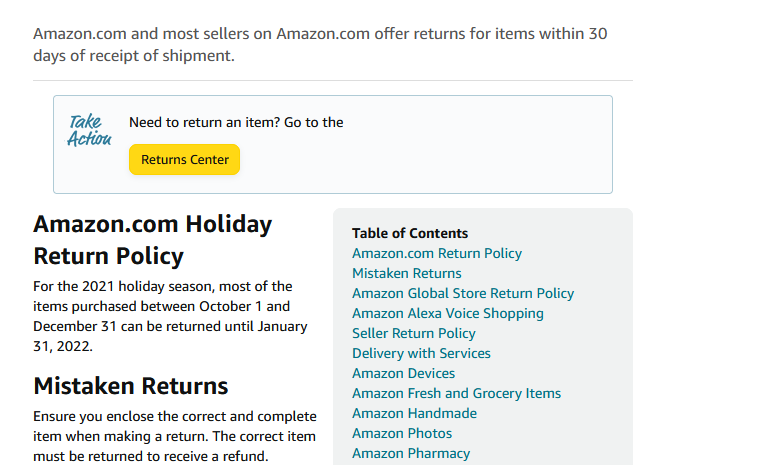
Task: Jump to Amazon Global Store Return Policy
Action: (463, 293)
